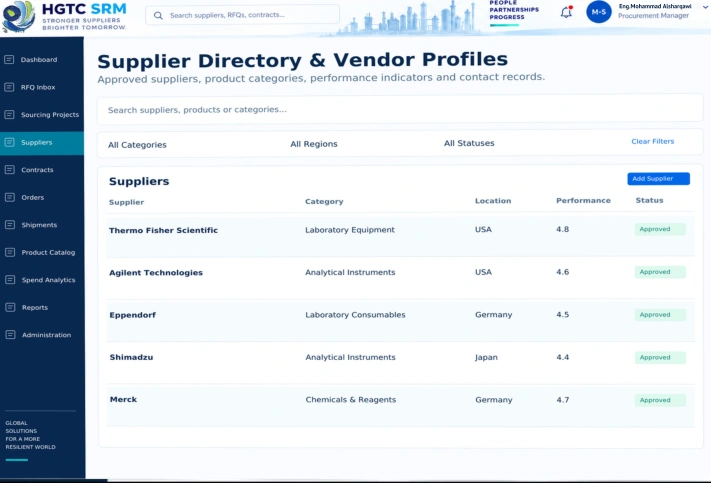
Task: Click the Location column header
Action: [x=493, y=200]
